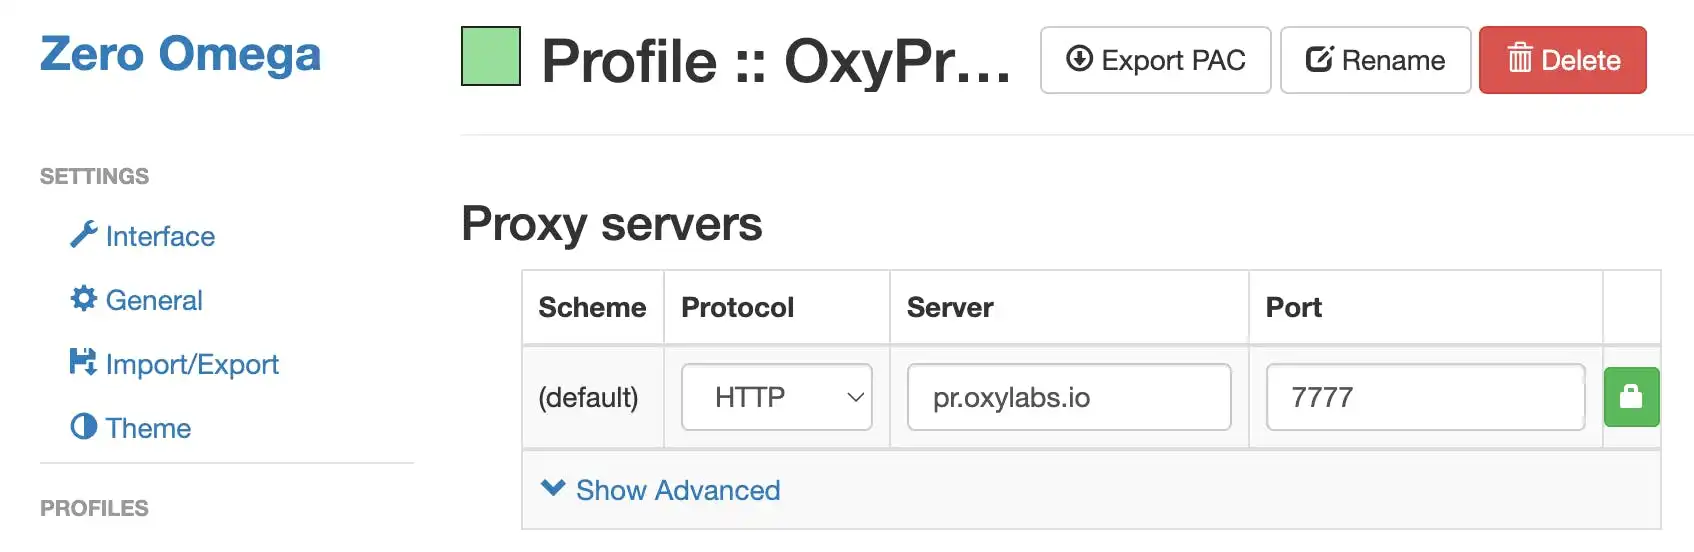This screenshot has width=1694, height=552.
Task: Click the wrench icon beside Interface
Action: pos(84,234)
